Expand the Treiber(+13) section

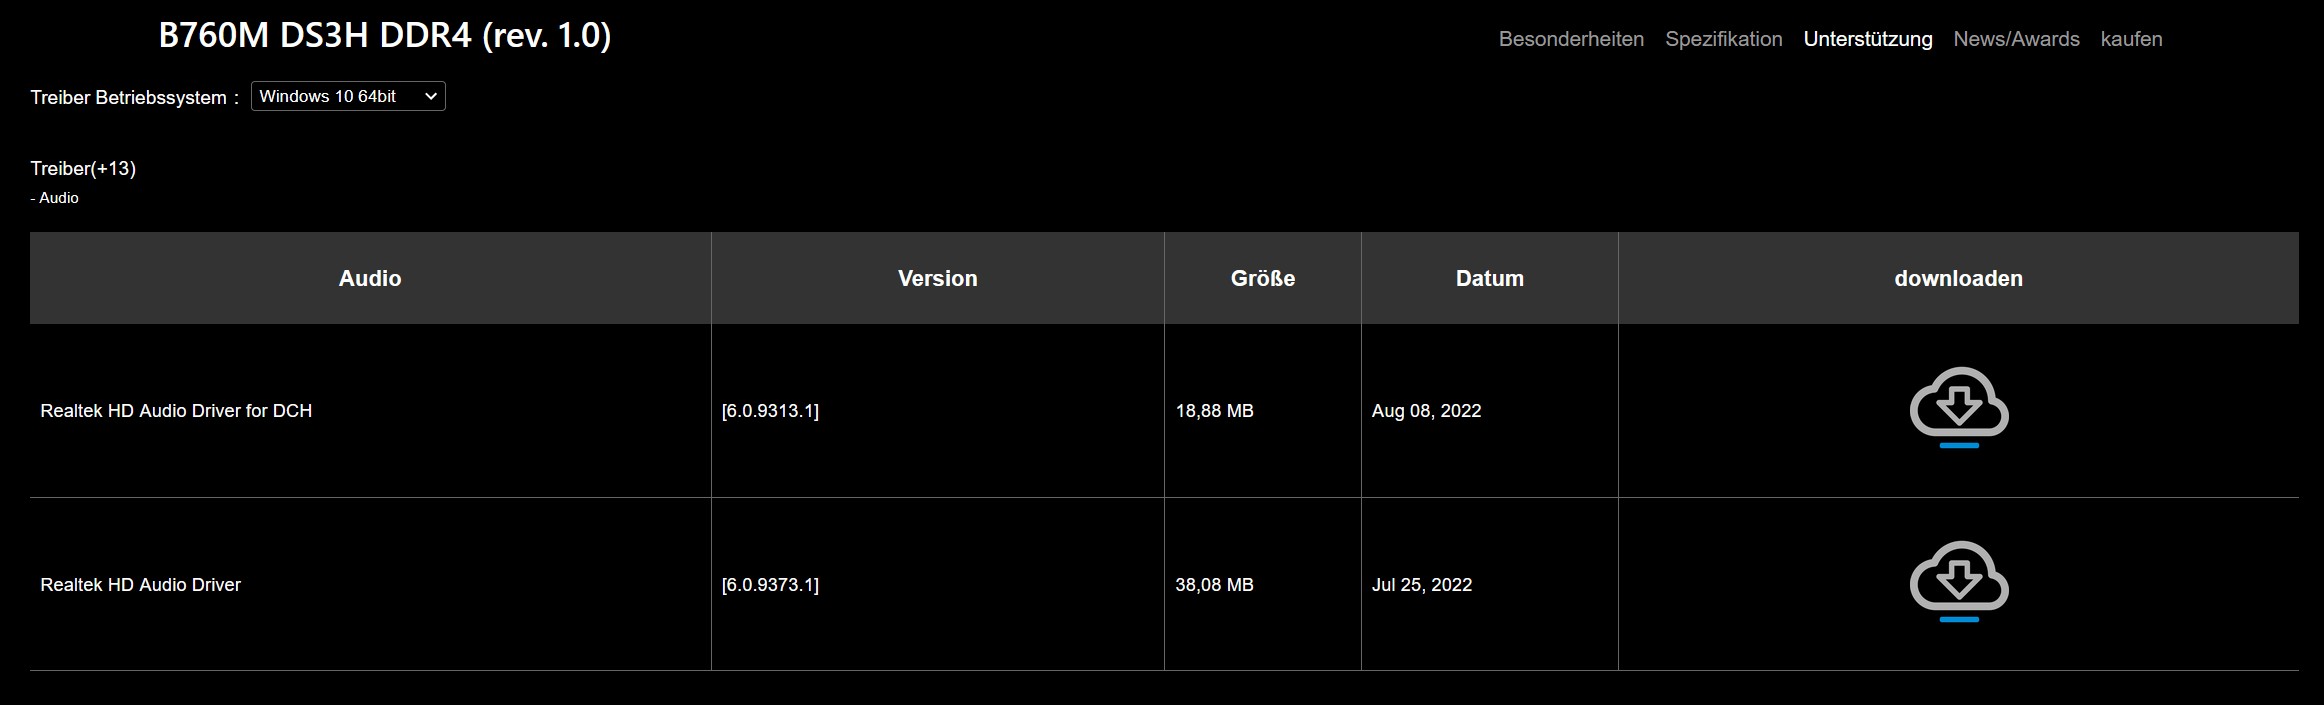pos(83,168)
